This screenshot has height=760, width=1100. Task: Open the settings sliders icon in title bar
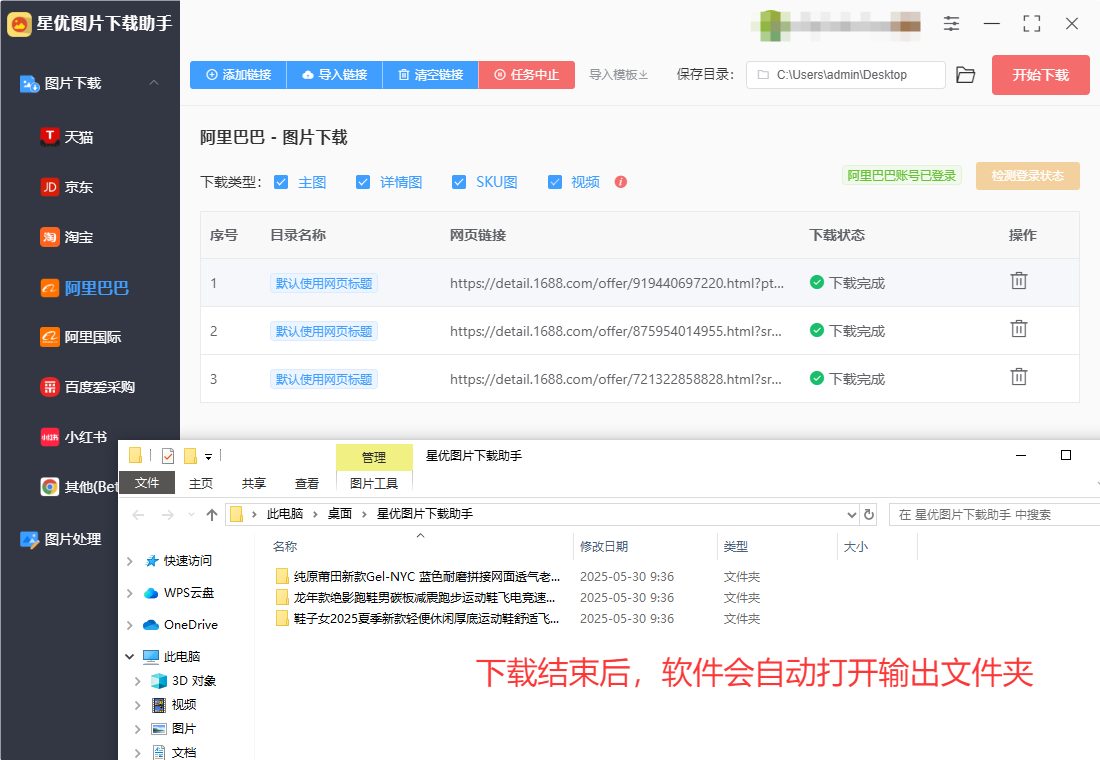tap(951, 24)
